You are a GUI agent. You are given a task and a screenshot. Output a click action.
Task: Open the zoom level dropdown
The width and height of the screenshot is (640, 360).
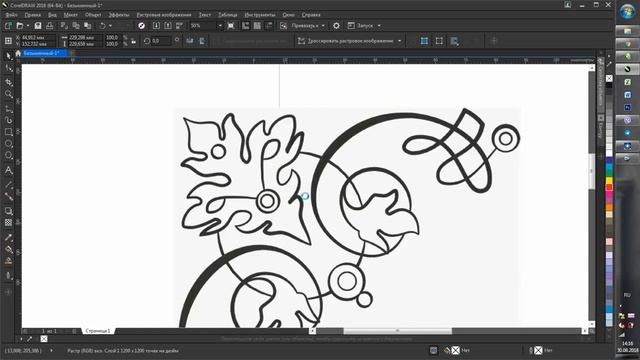point(220,26)
